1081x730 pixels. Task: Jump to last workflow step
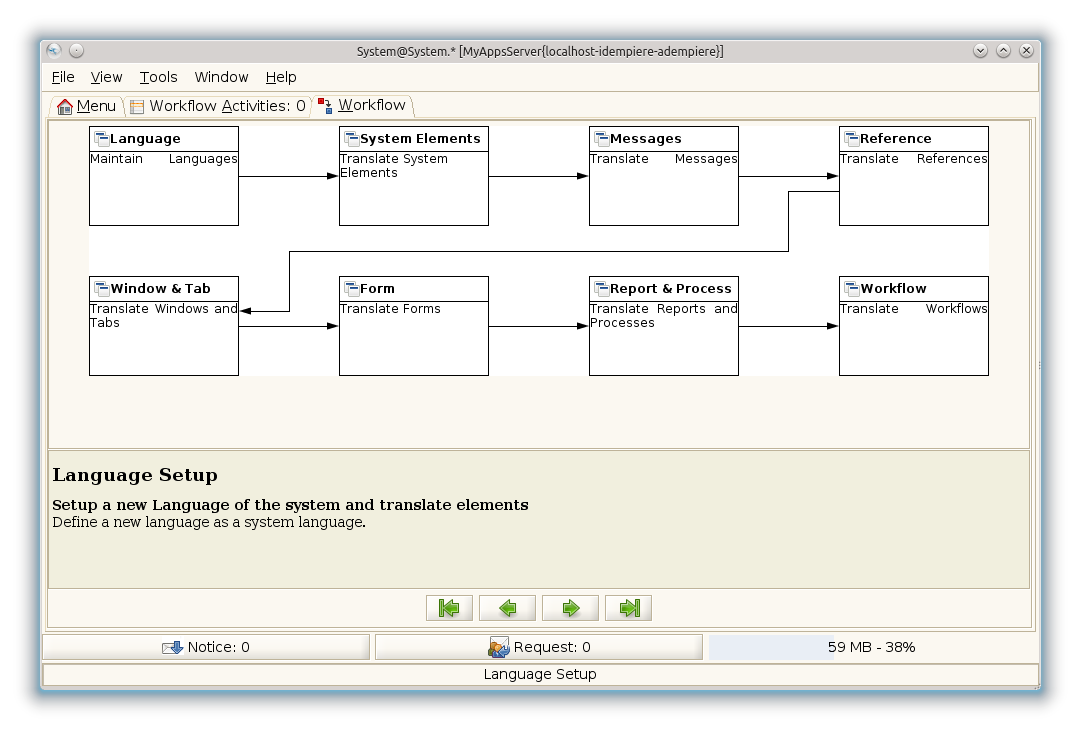point(628,608)
